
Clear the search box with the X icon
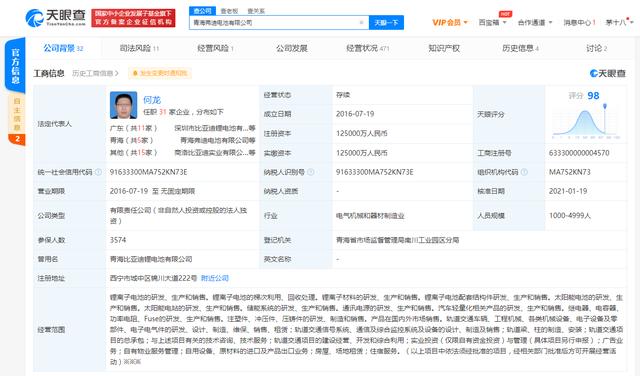point(361,22)
